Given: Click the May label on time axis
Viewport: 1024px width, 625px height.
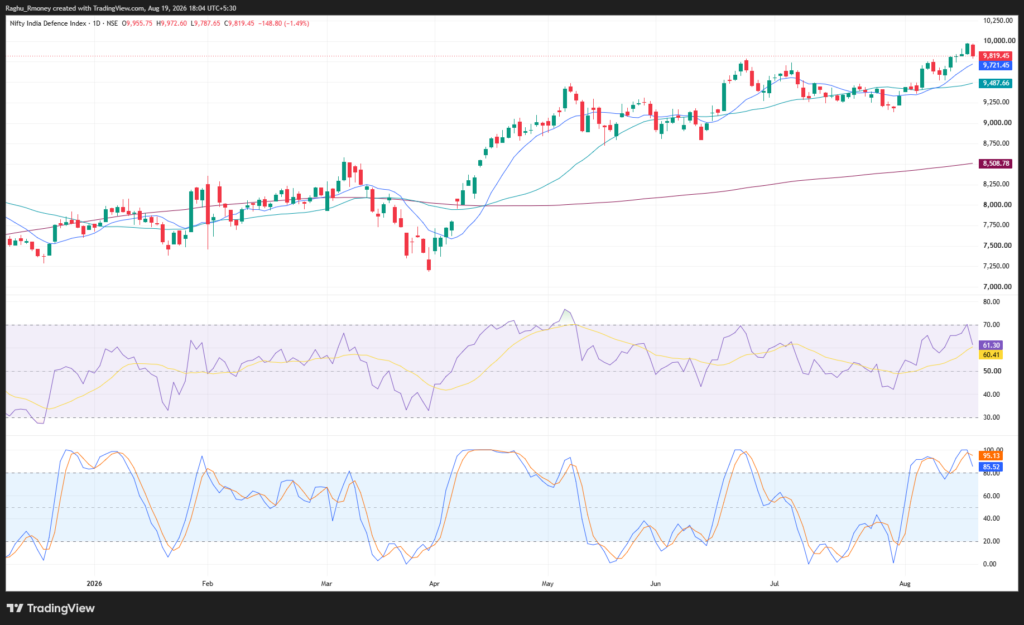Looking at the screenshot, I should tap(548, 584).
